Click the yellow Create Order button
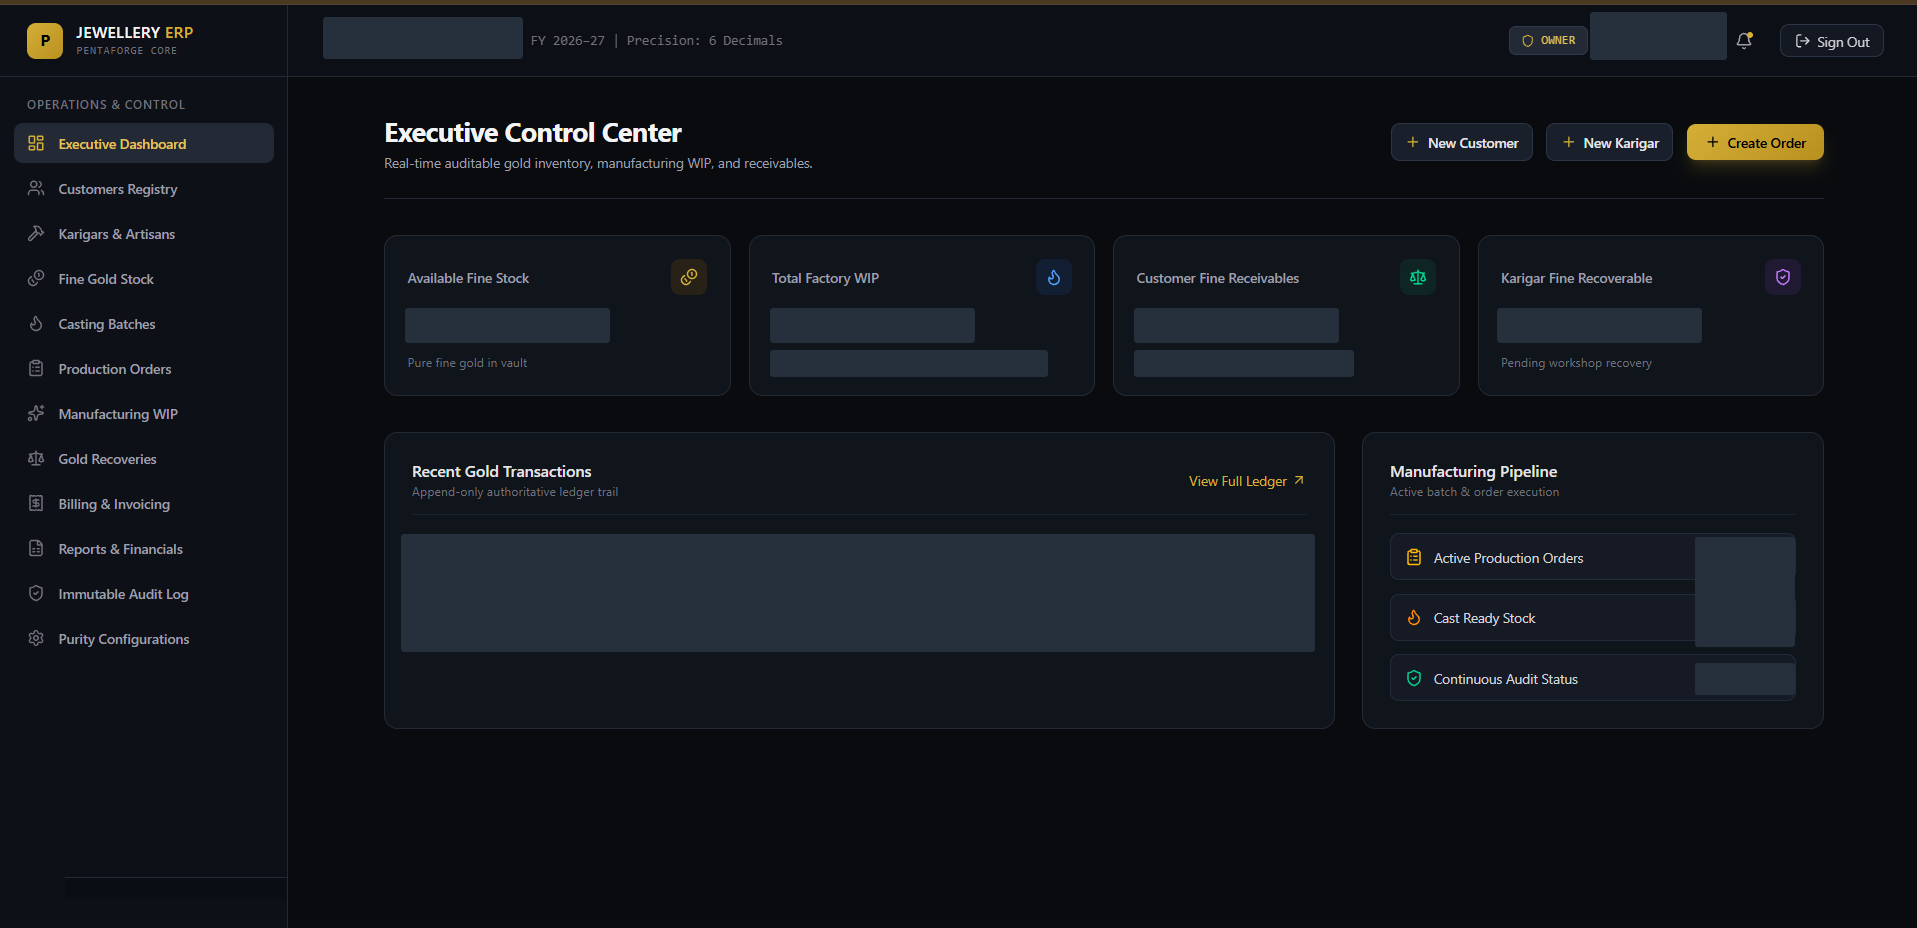The height and width of the screenshot is (928, 1917). tap(1755, 142)
